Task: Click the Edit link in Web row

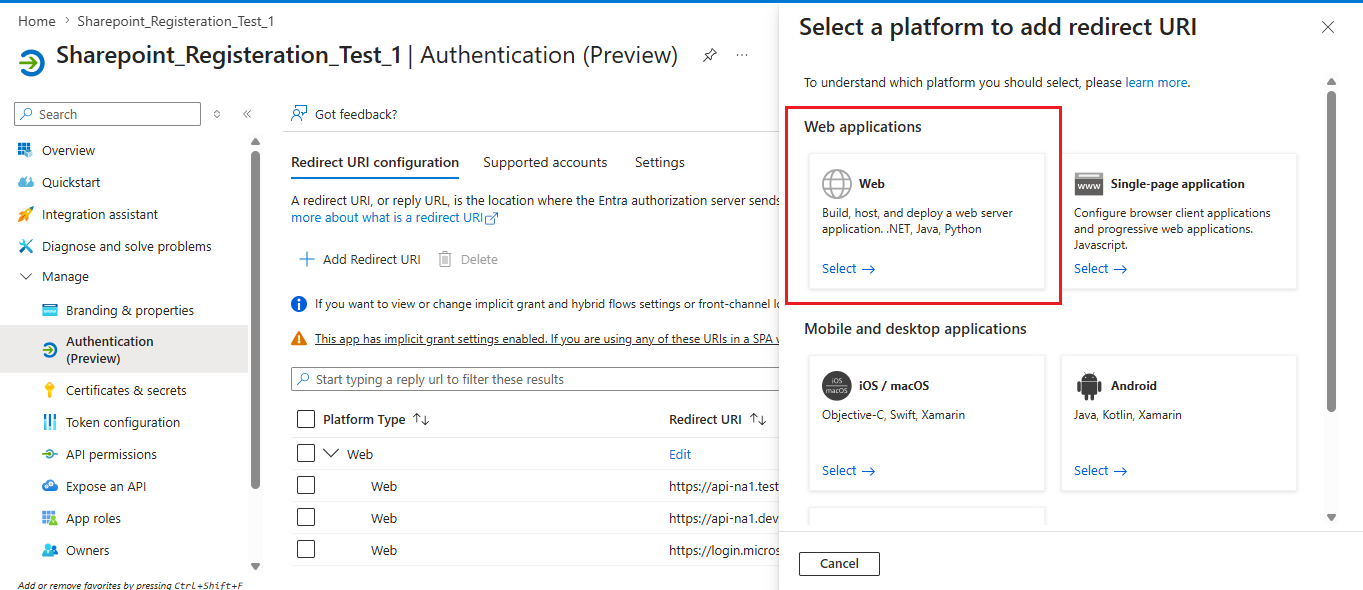Action: [x=680, y=454]
